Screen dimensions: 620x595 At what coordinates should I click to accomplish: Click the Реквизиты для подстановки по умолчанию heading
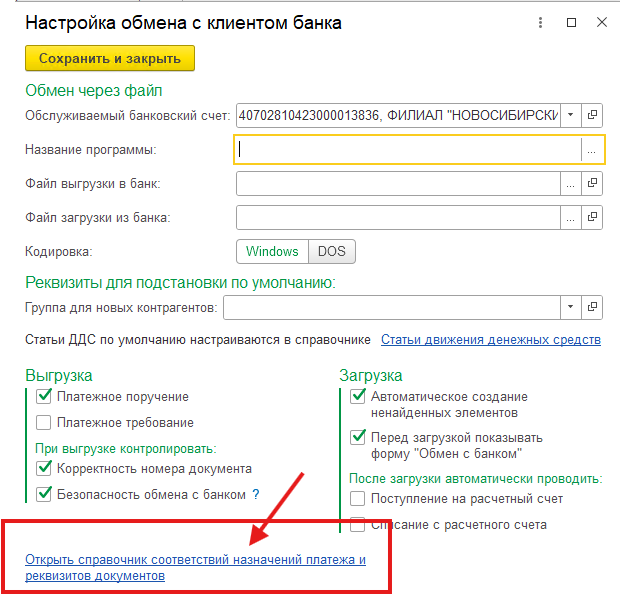[180, 283]
